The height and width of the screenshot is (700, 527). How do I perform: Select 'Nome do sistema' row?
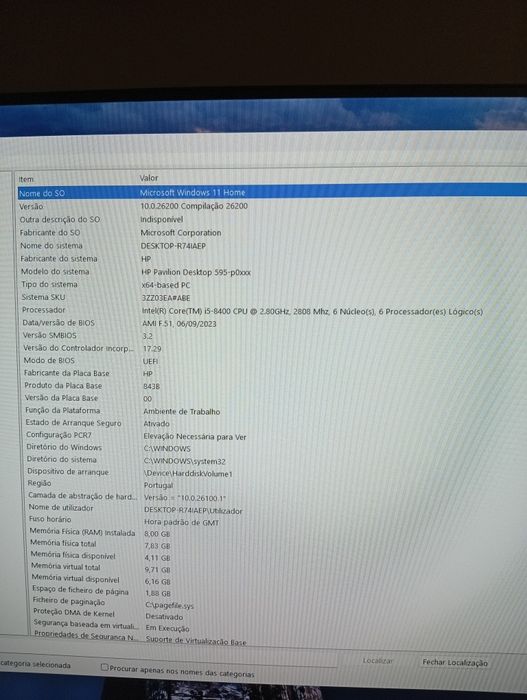51,246
